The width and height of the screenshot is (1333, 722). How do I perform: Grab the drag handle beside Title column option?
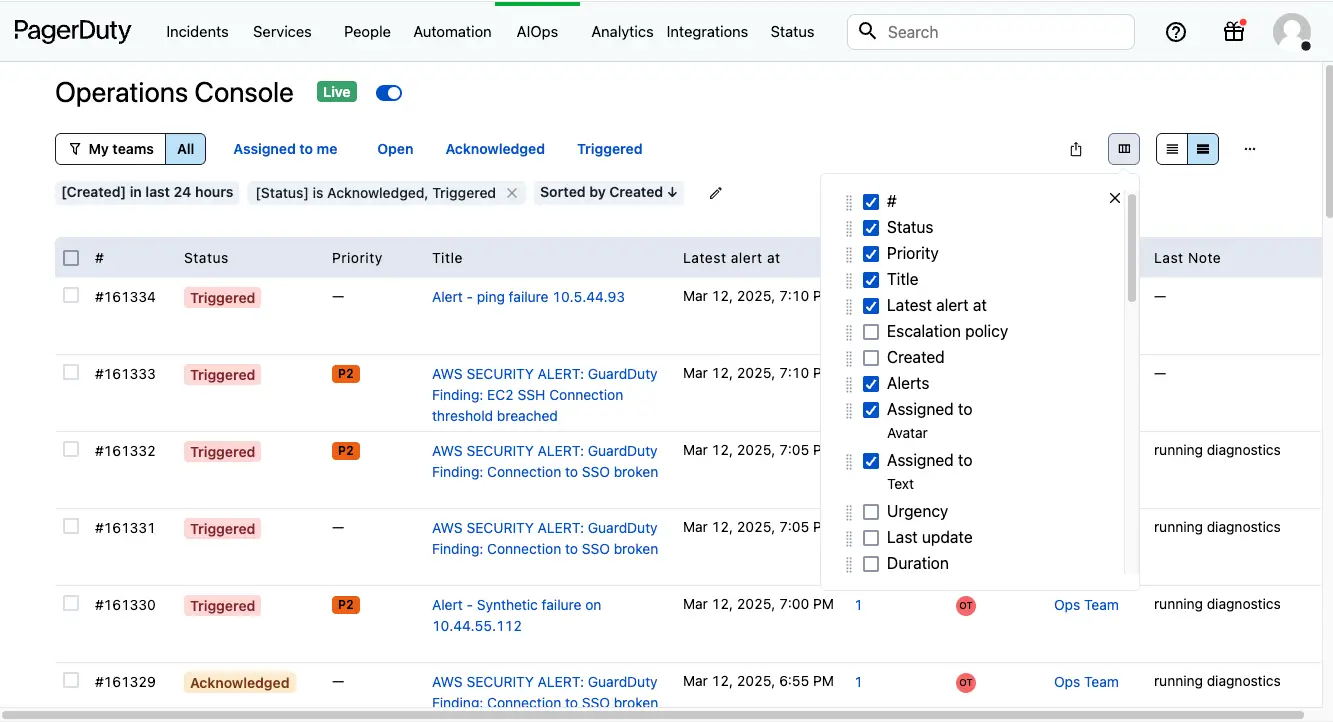pyautogui.click(x=849, y=280)
